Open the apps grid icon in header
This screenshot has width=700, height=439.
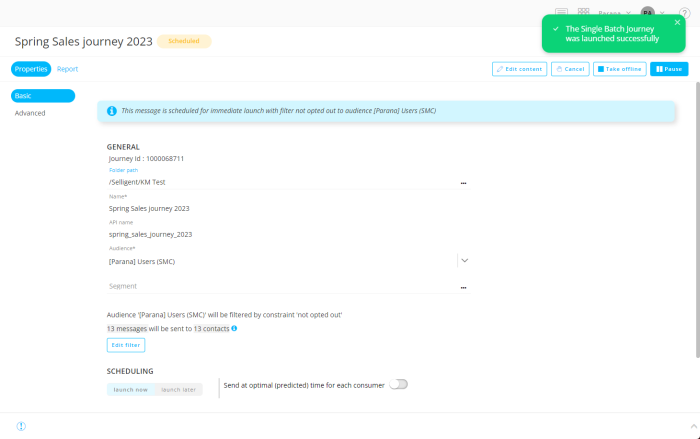point(583,12)
